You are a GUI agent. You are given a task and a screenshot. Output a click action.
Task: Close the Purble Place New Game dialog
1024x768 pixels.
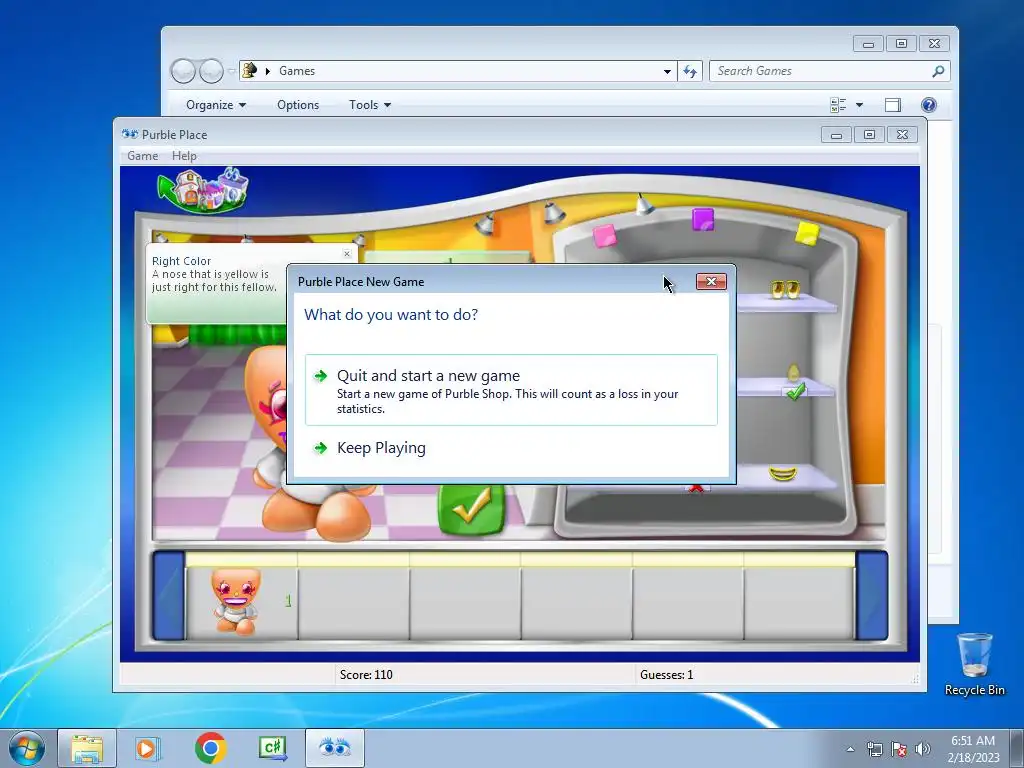click(711, 281)
